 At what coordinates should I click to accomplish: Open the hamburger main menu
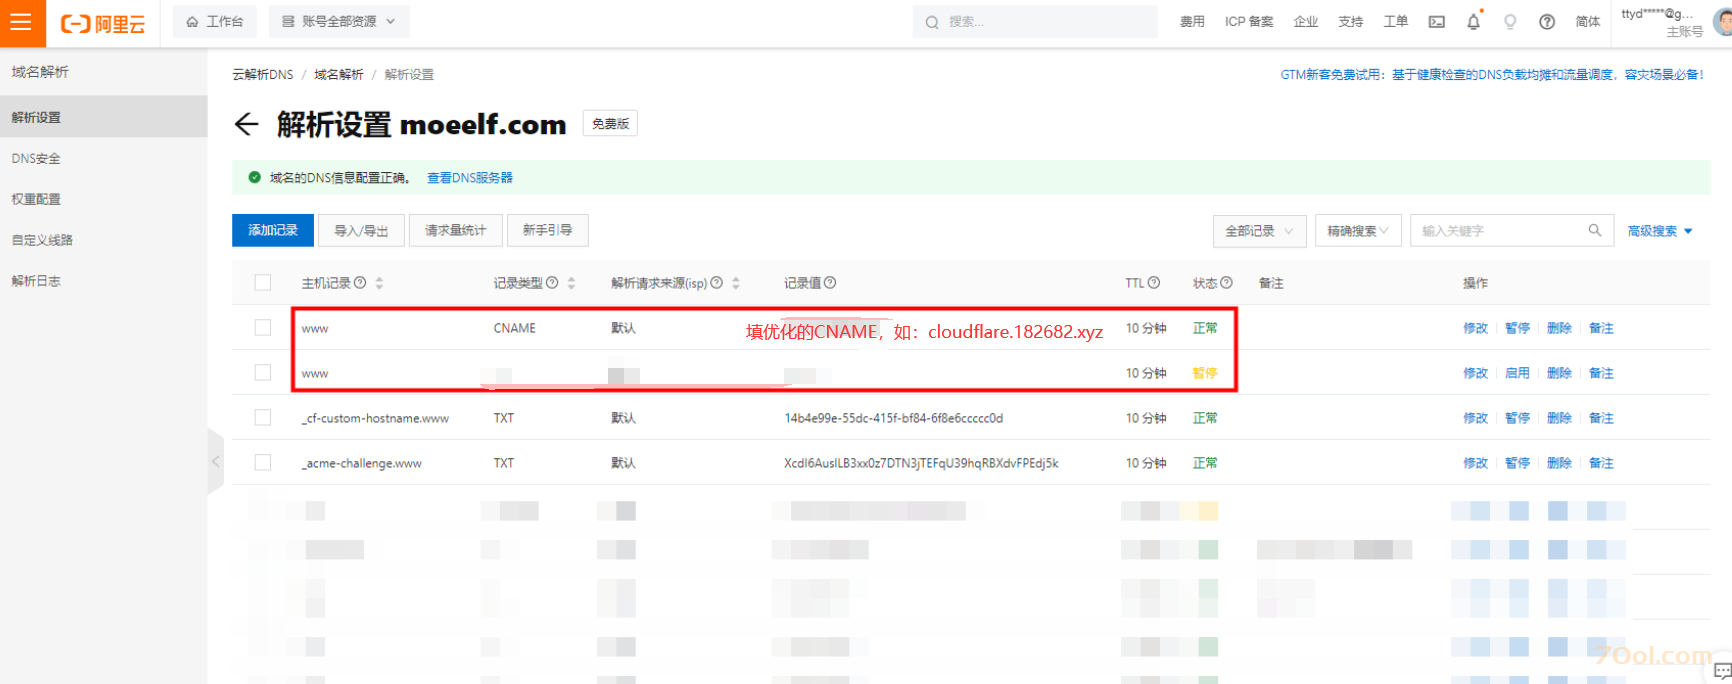pos(22,22)
